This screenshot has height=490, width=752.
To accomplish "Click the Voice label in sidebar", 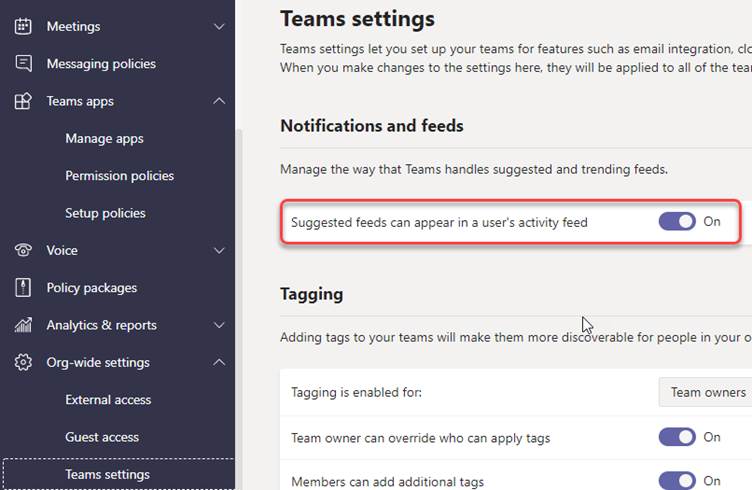I will click(x=62, y=250).
